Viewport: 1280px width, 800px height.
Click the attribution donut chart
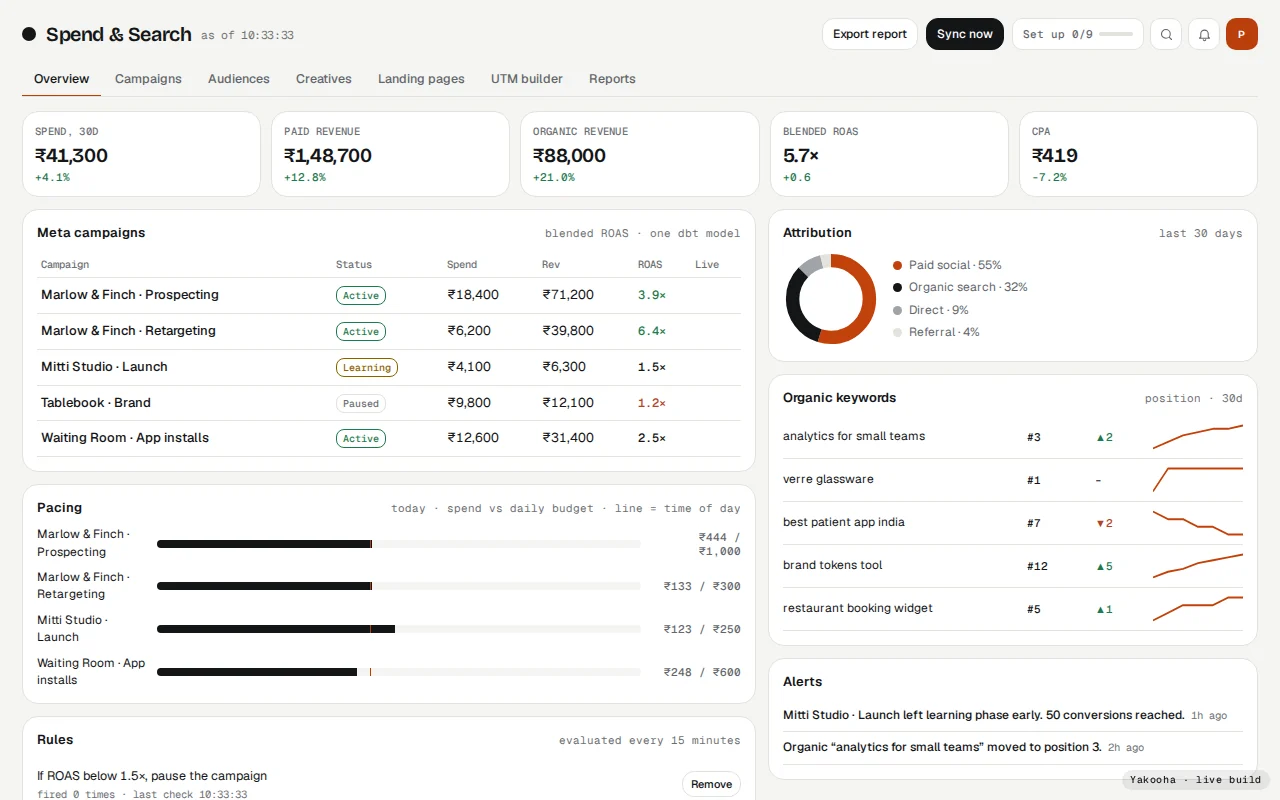tap(831, 299)
